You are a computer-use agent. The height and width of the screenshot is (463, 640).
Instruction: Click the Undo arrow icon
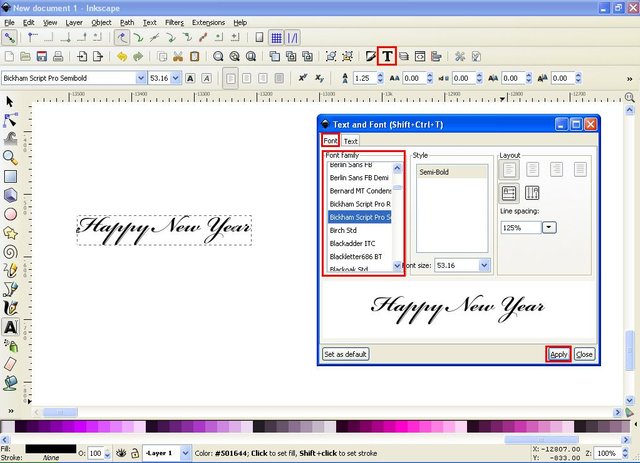(121, 56)
